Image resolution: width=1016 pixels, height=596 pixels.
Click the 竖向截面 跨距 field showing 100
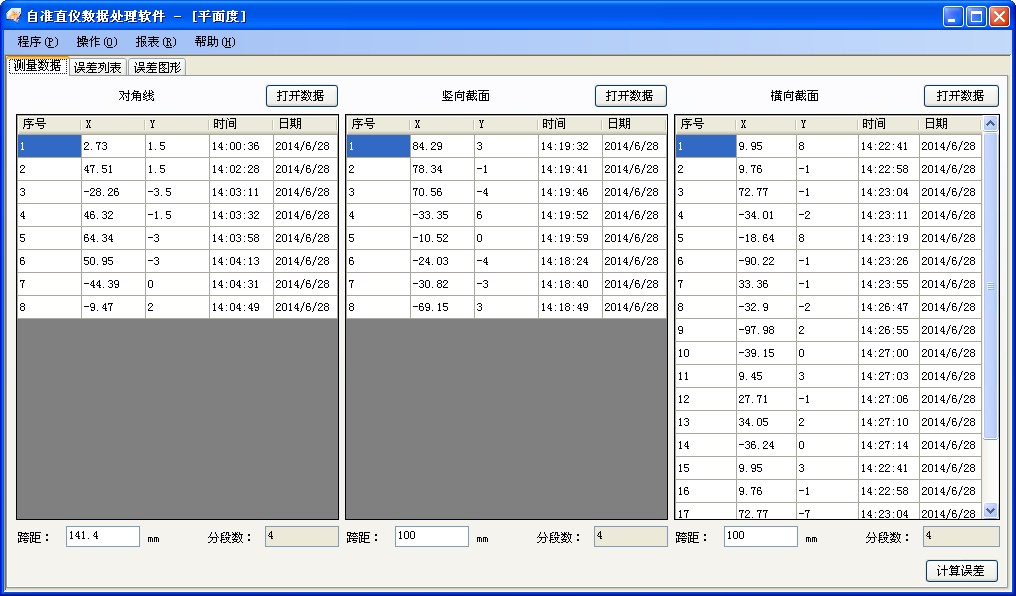[430, 536]
